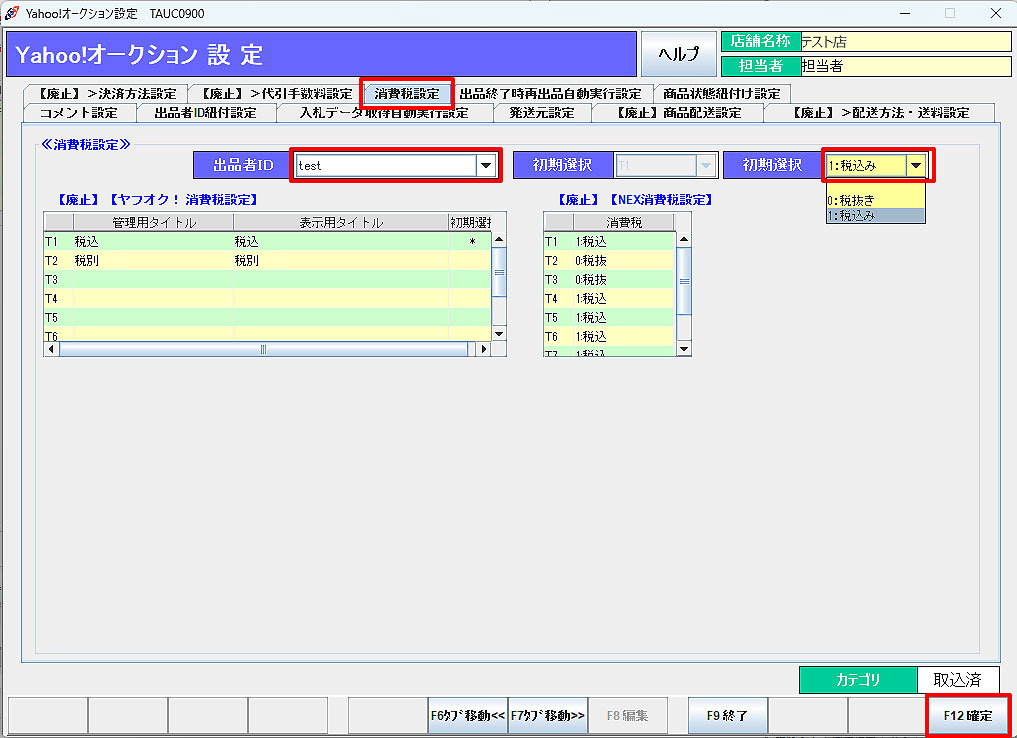The image size is (1017, 738).
Task: Expand the 出品者ID dropdown arrow
Action: [486, 165]
